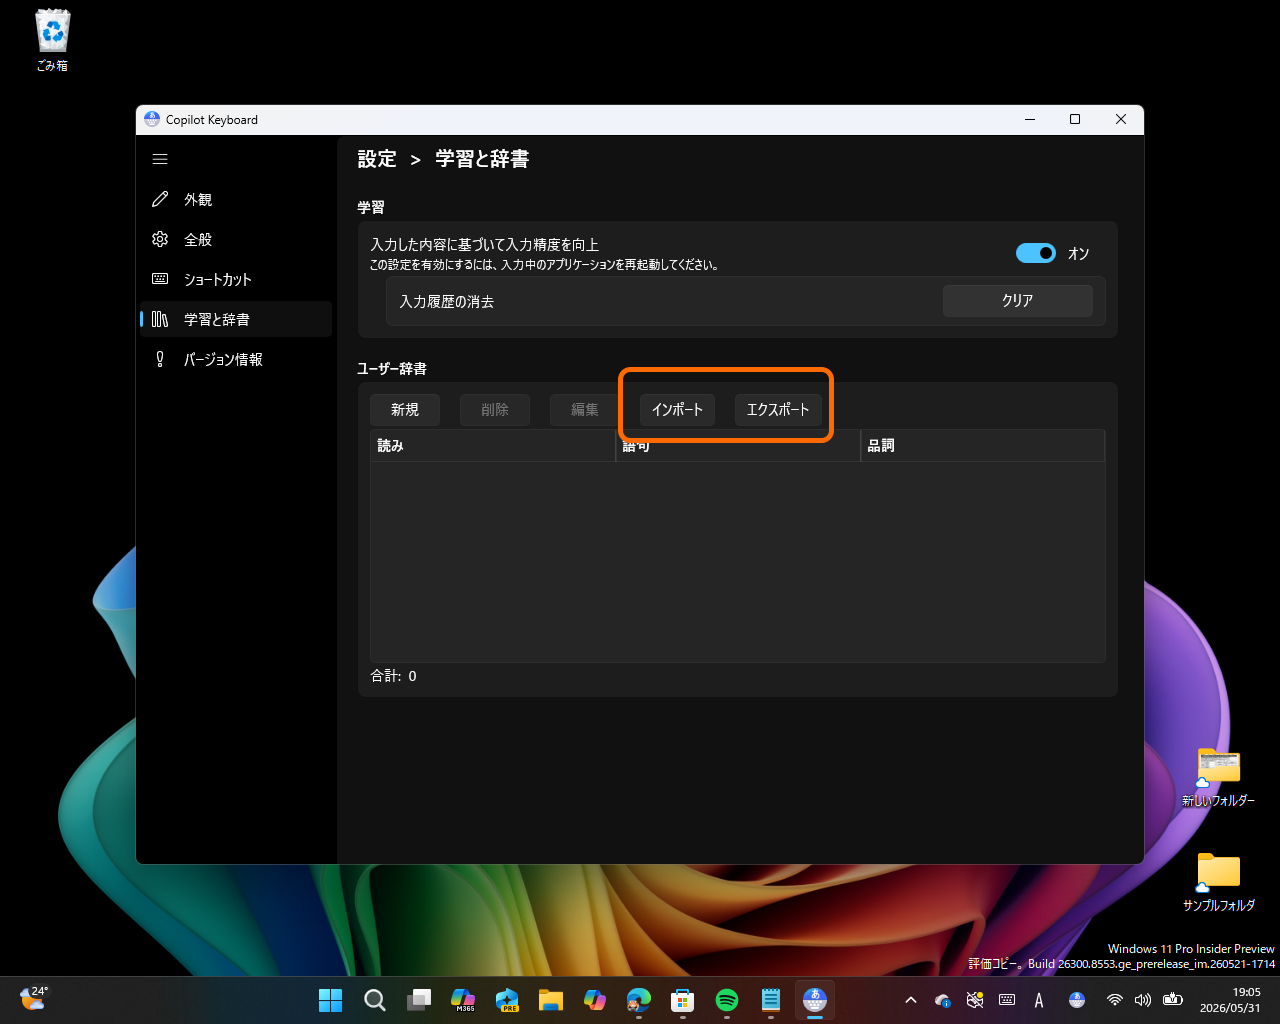Open File Explorer from the taskbar

click(551, 1000)
